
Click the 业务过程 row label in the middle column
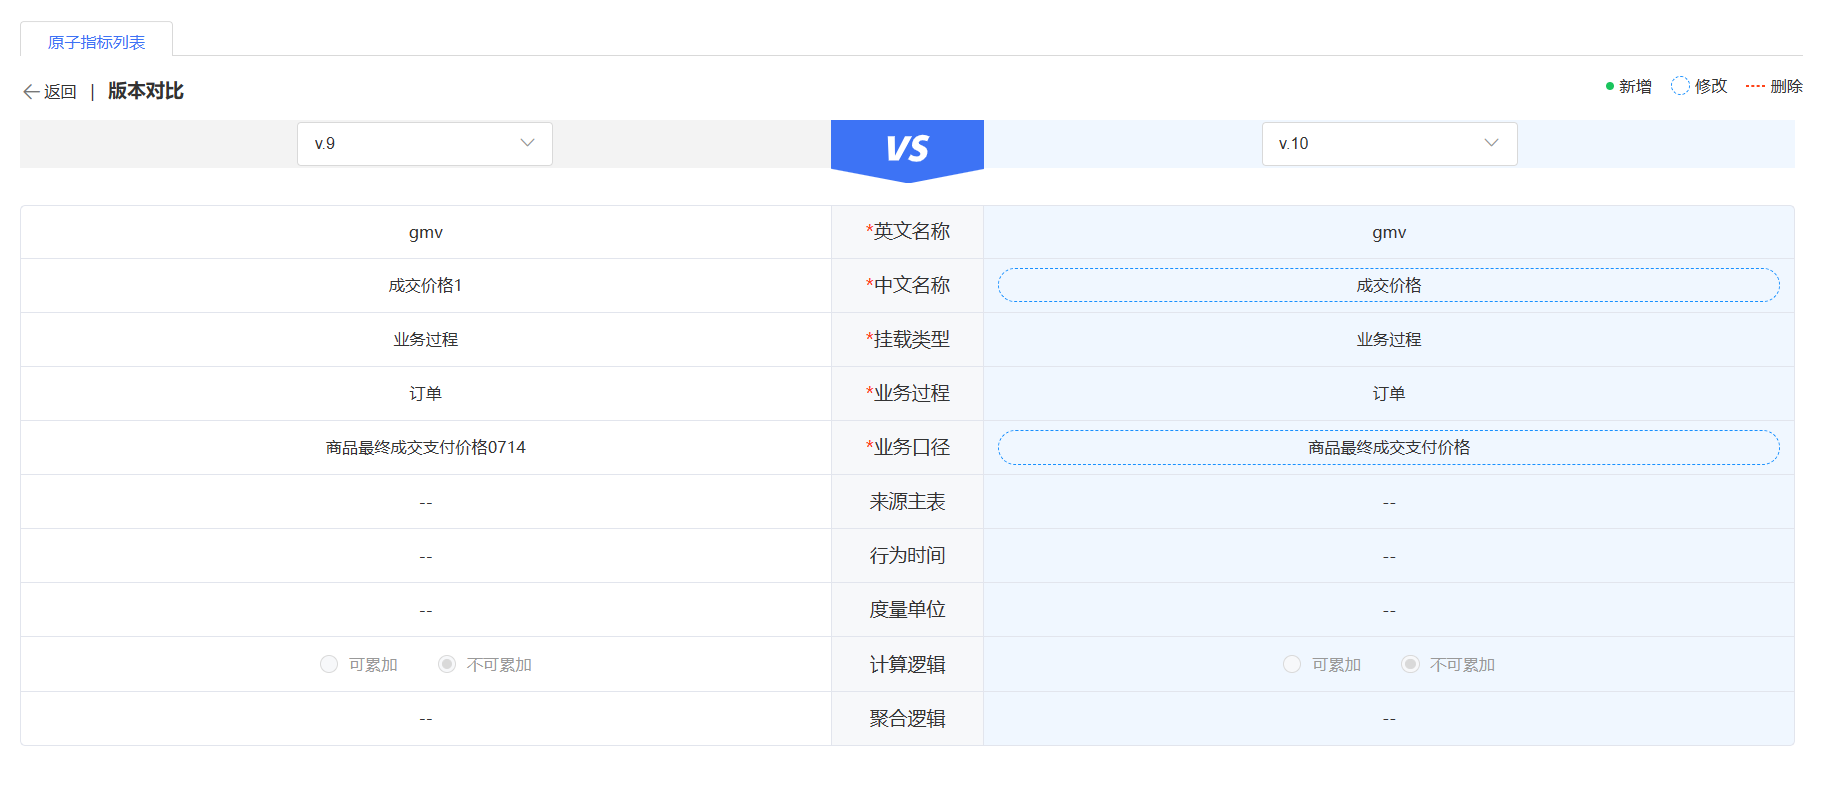(908, 394)
